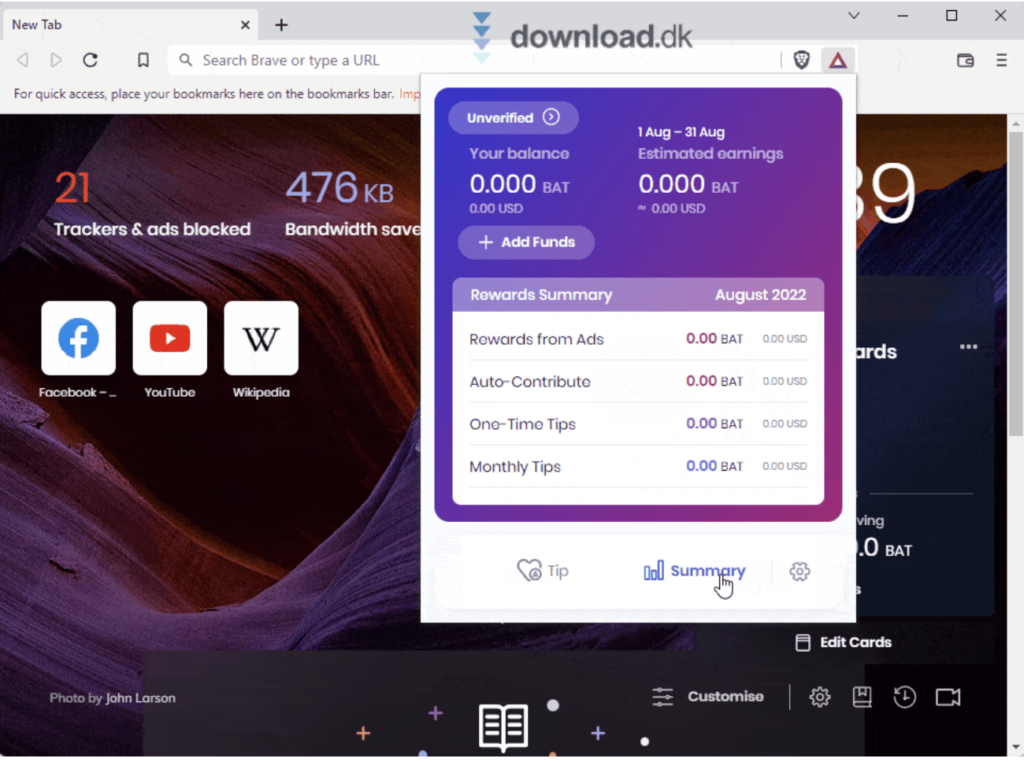Click the Add Funds button
Screen dimensions: 1024x762
pyautogui.click(x=525, y=242)
